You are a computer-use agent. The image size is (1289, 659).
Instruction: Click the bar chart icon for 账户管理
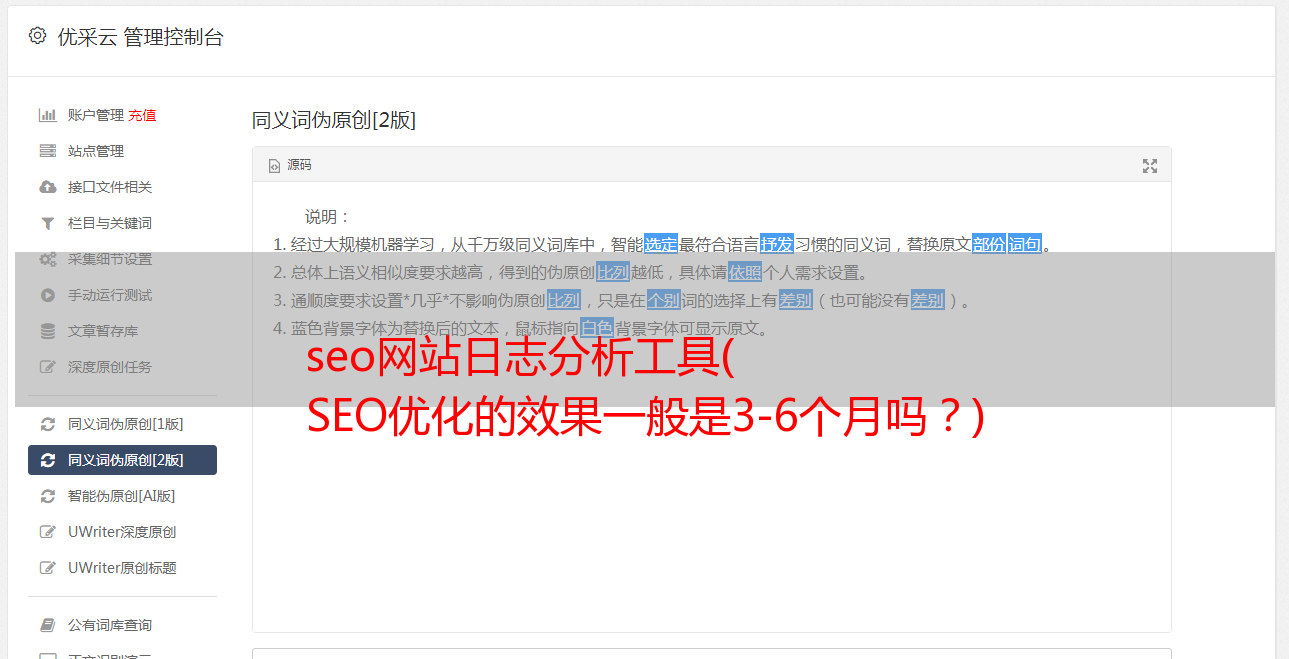[x=47, y=115]
